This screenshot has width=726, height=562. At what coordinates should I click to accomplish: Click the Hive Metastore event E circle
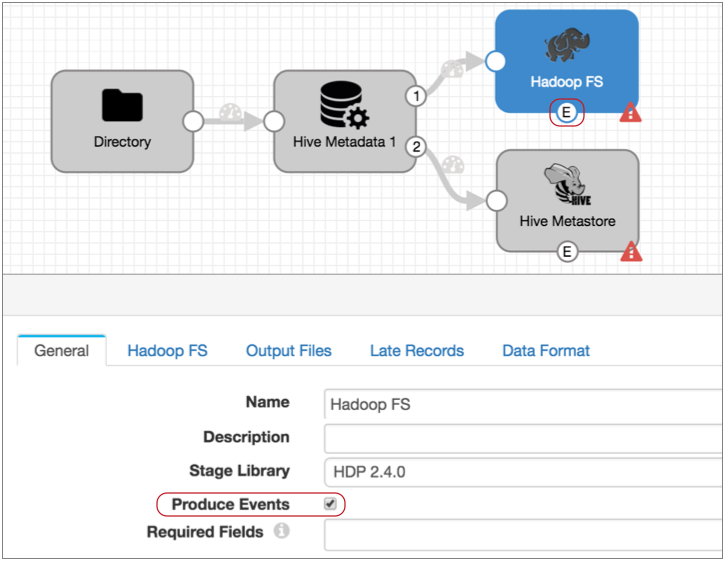pos(567,252)
